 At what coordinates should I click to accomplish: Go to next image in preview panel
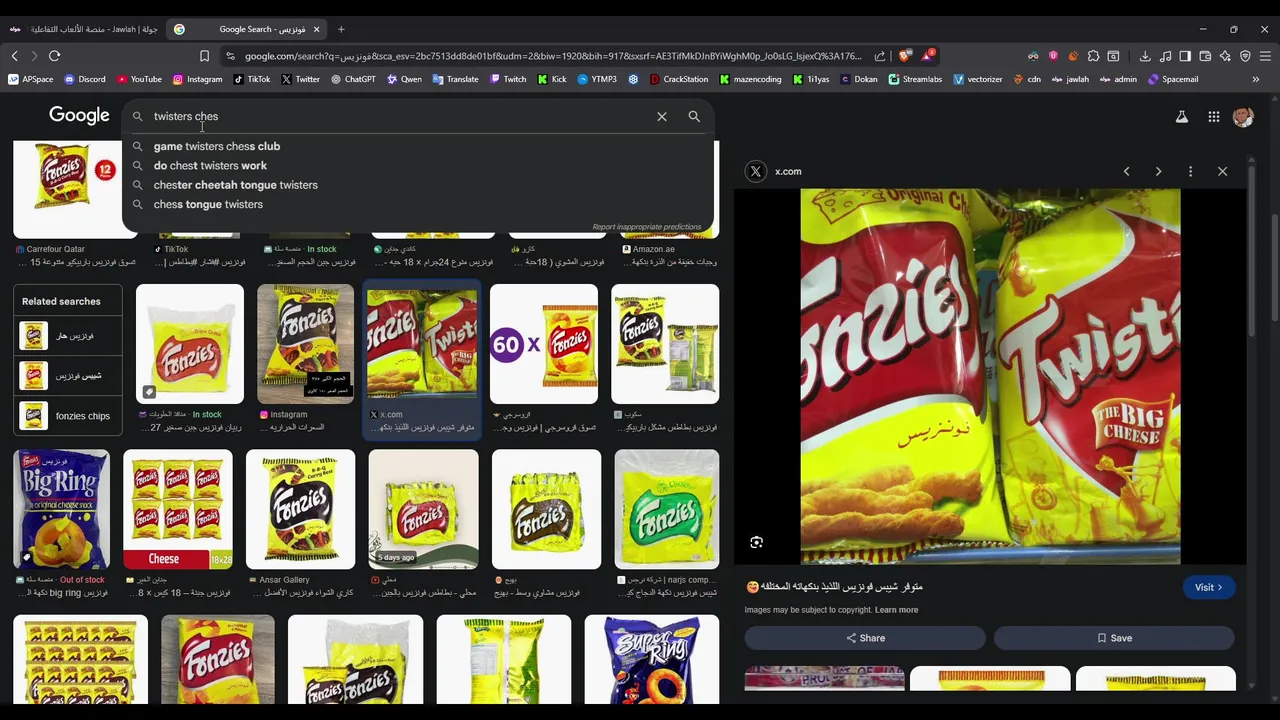click(x=1158, y=172)
